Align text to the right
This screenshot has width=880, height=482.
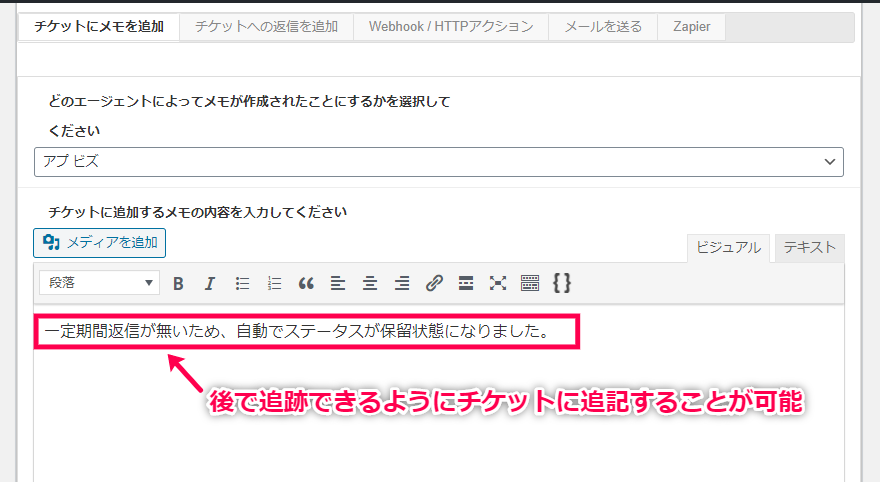click(402, 283)
